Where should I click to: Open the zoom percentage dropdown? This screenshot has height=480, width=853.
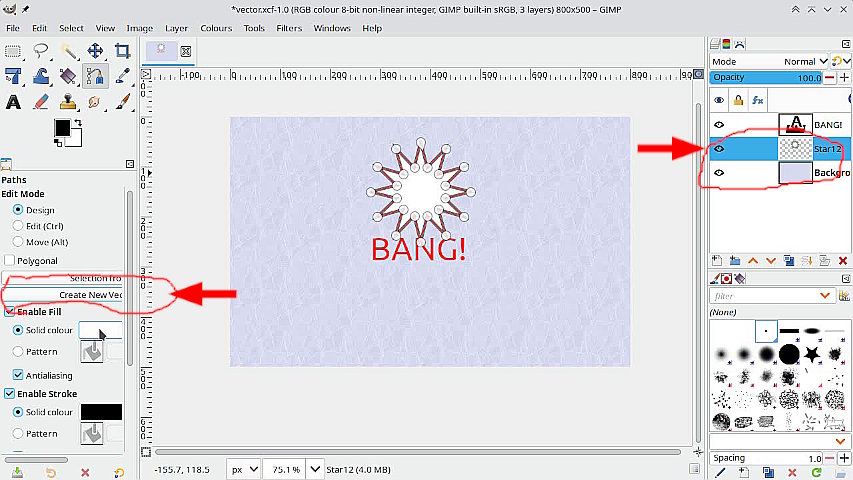coord(314,469)
